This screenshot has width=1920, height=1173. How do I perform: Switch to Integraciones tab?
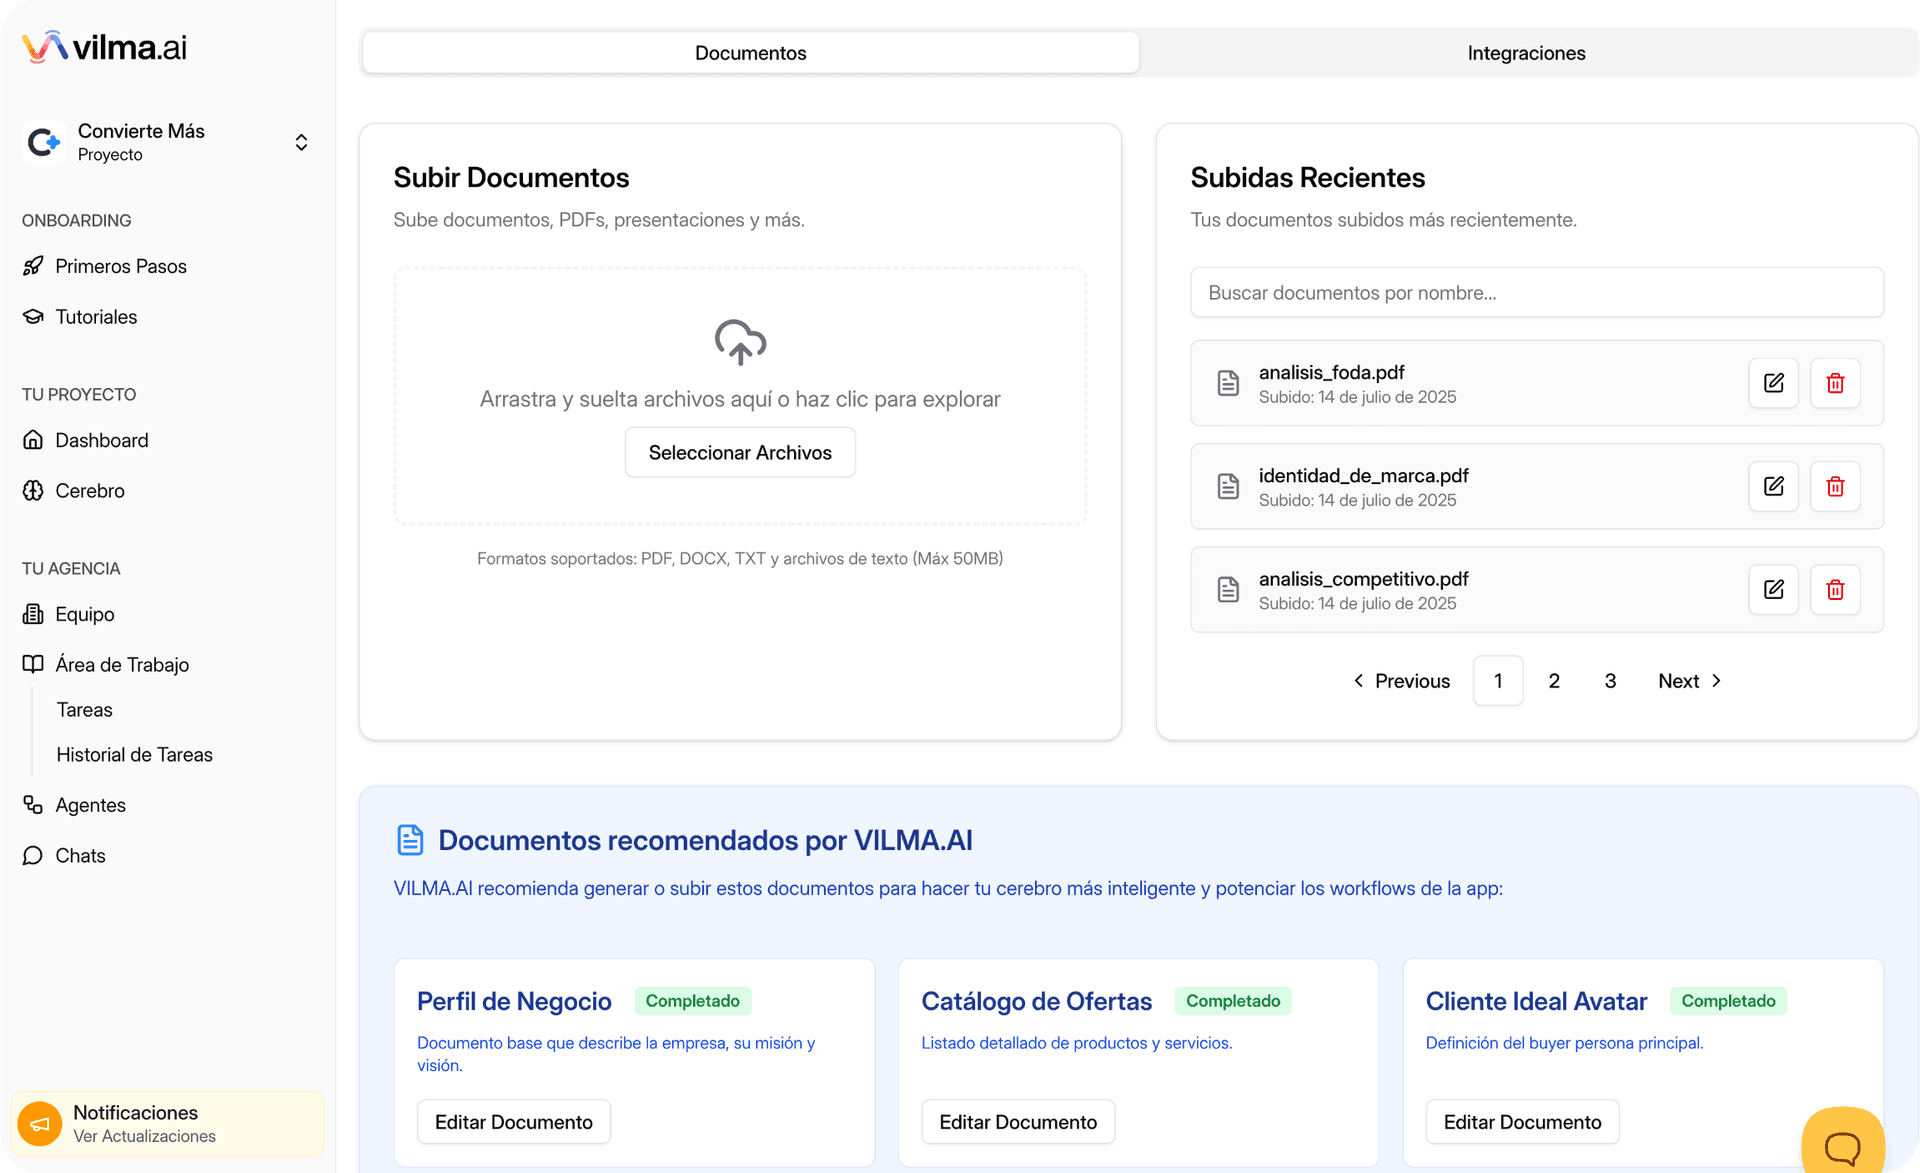[x=1526, y=53]
